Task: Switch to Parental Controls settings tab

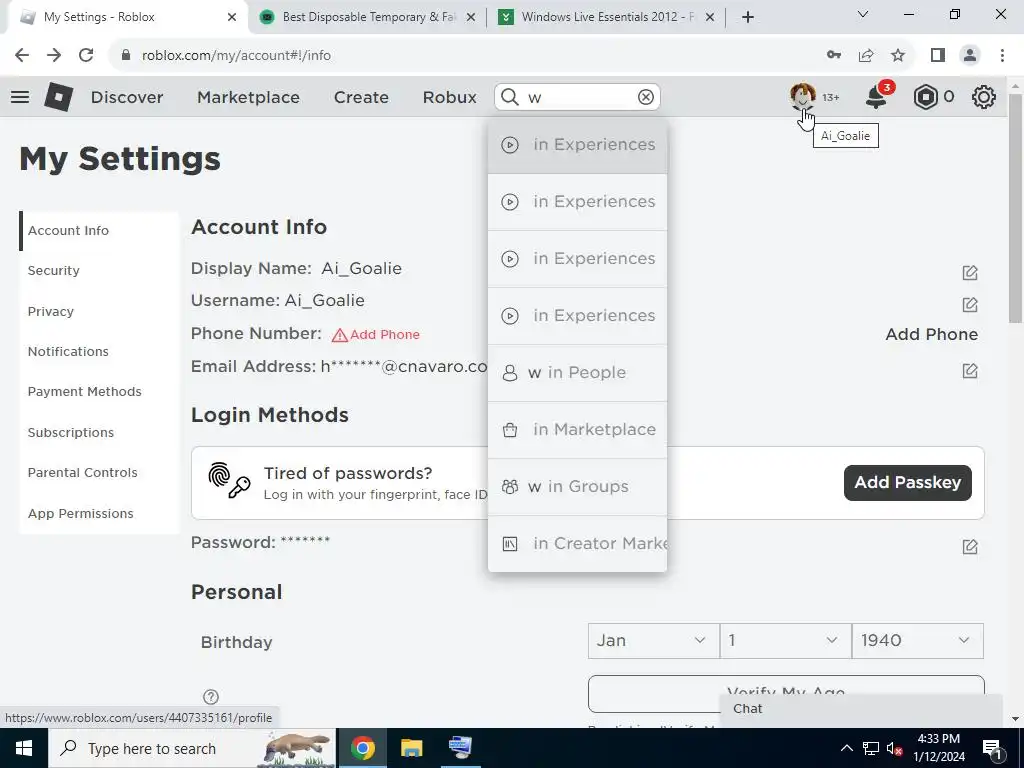Action: pos(99,473)
